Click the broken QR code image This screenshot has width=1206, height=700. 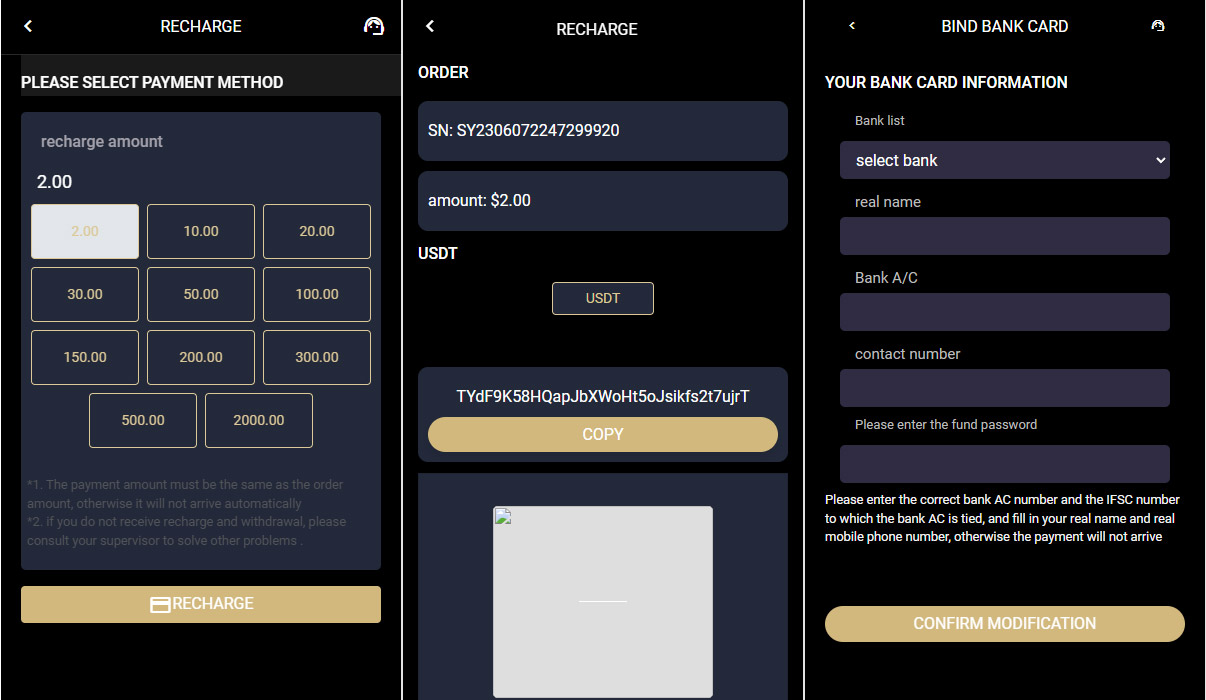[x=603, y=601]
